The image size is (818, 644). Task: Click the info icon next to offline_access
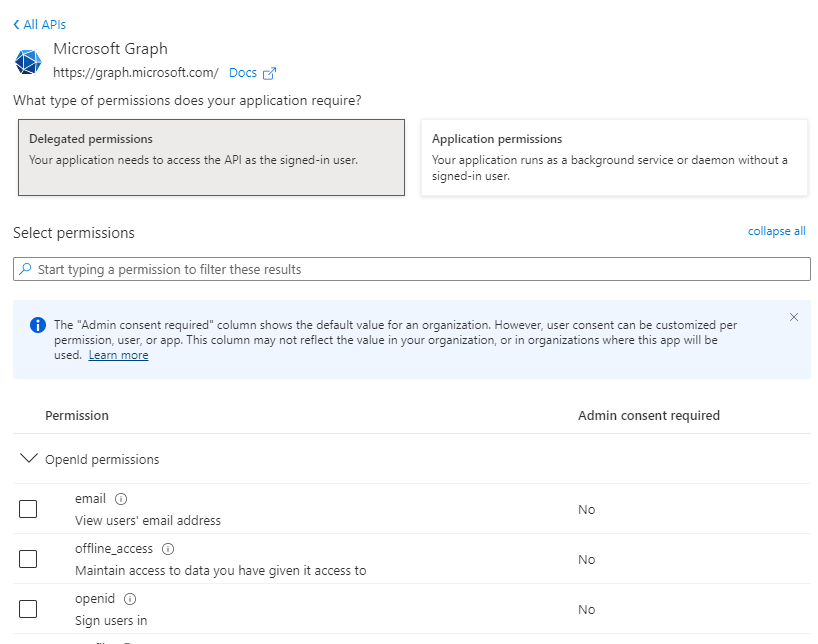(x=168, y=548)
